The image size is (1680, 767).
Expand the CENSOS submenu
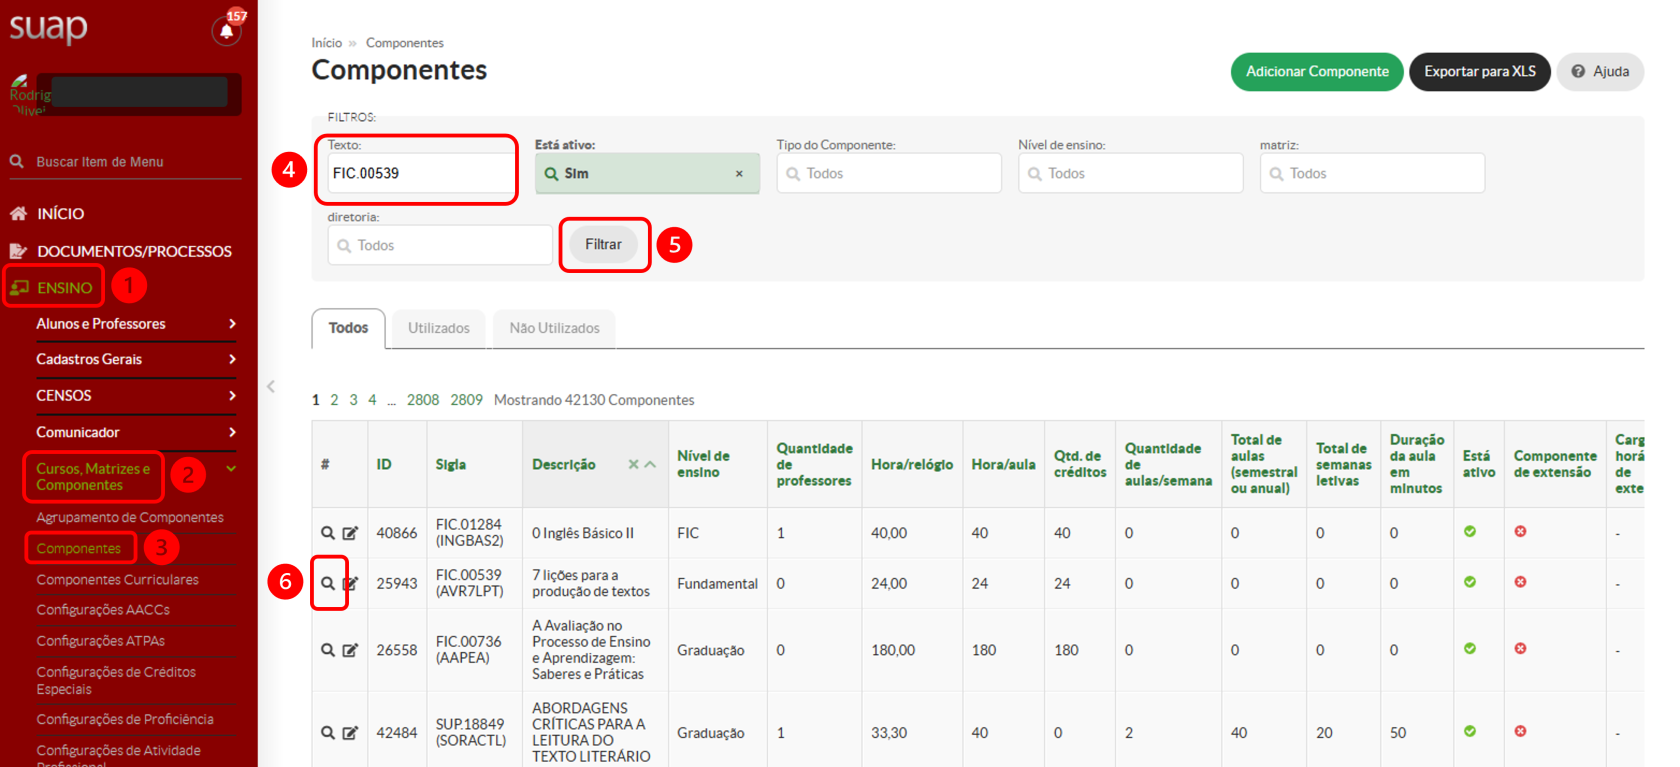point(136,395)
